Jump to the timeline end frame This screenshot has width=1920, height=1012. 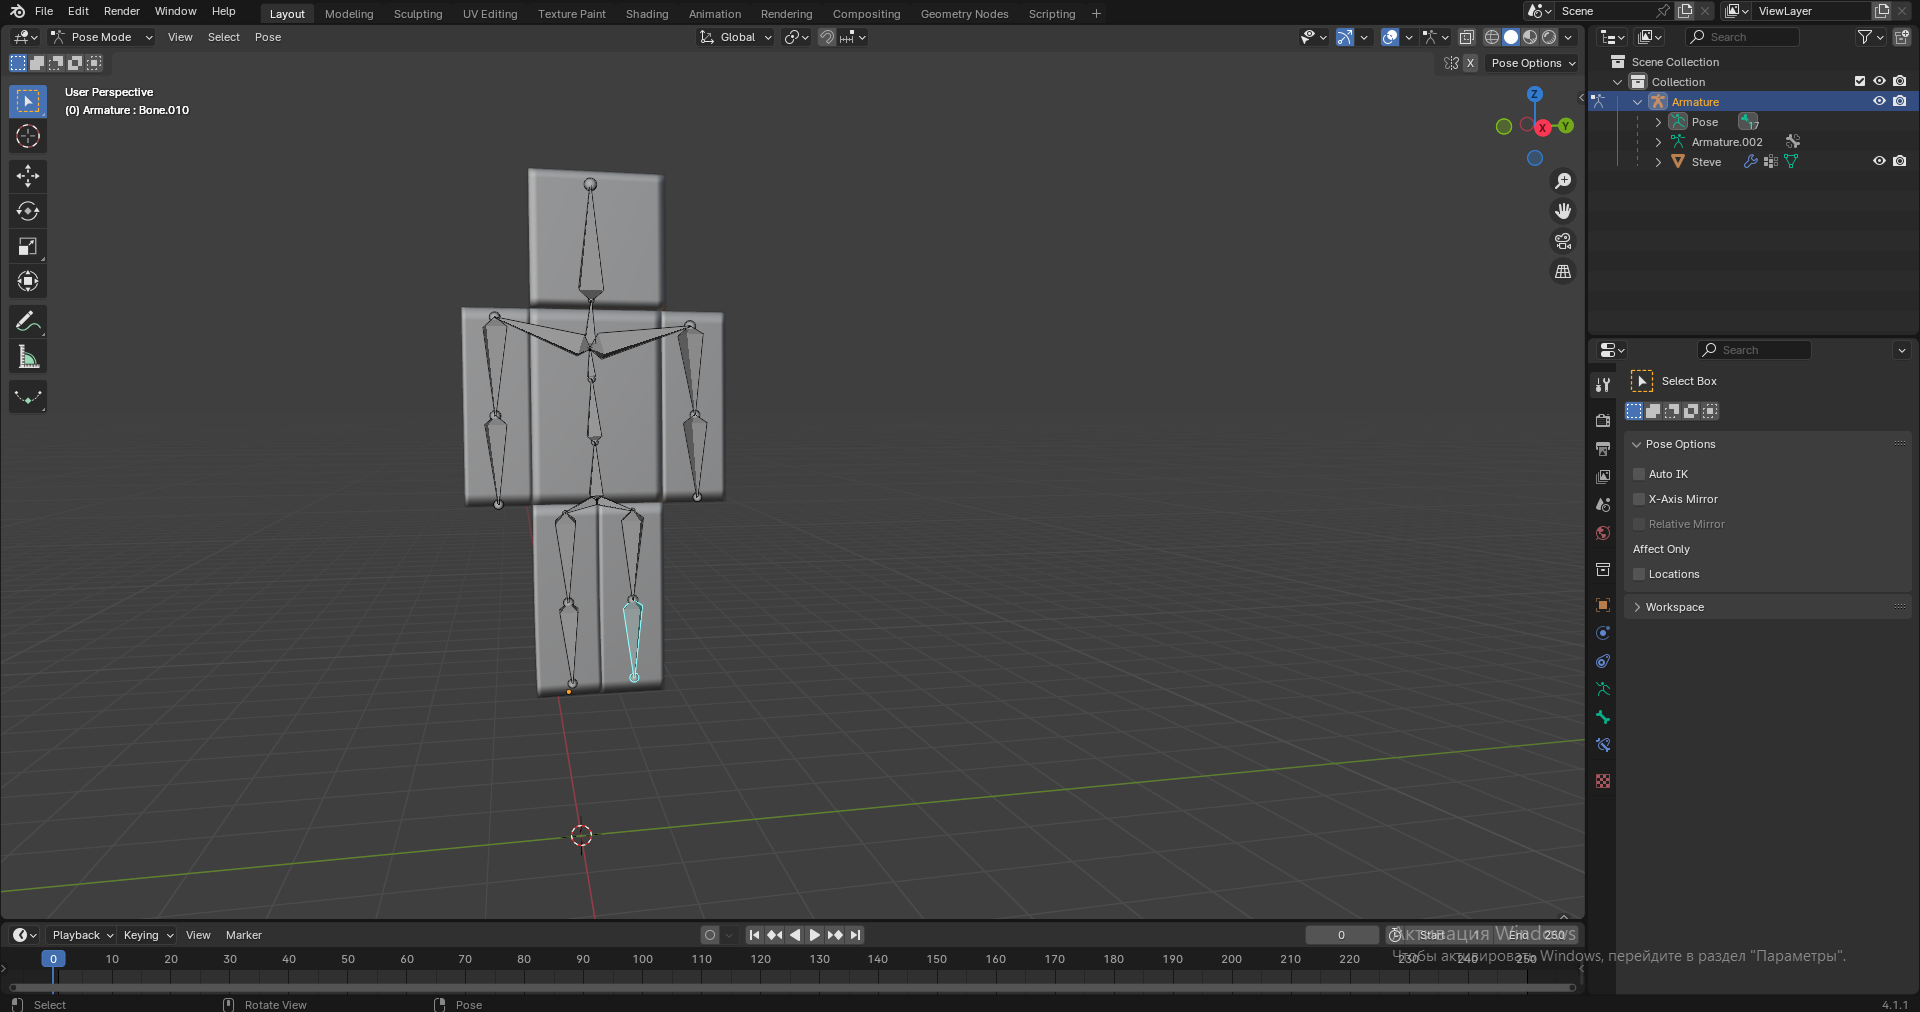[856, 935]
